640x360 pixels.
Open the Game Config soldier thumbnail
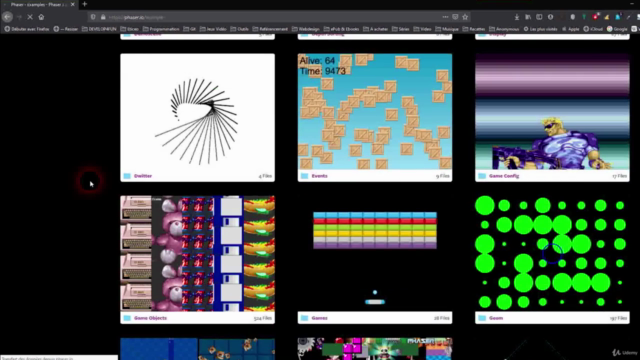click(552, 112)
